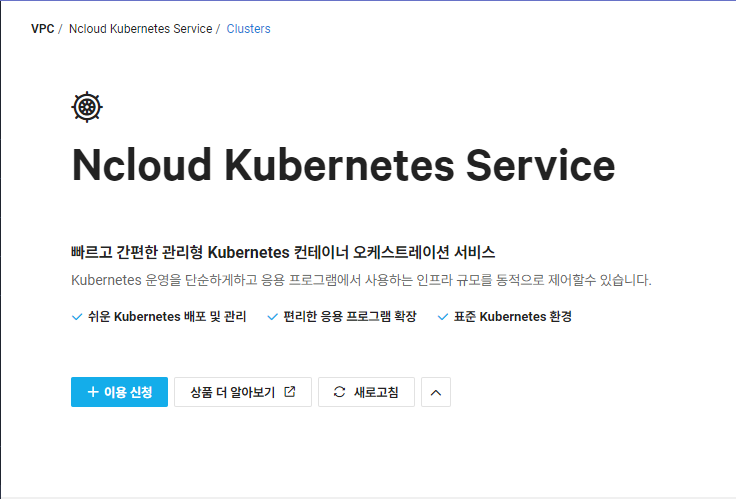
Task: Click the plus icon in 이용 신청
Action: [x=93, y=392]
